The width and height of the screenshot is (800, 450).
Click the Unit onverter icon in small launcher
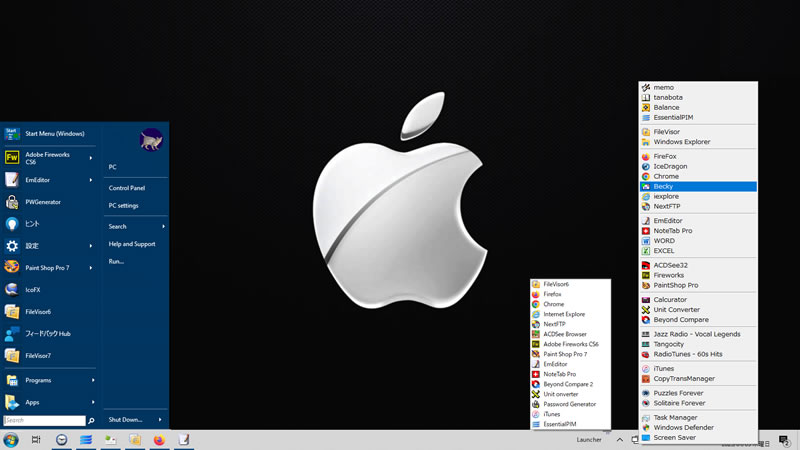[536, 394]
